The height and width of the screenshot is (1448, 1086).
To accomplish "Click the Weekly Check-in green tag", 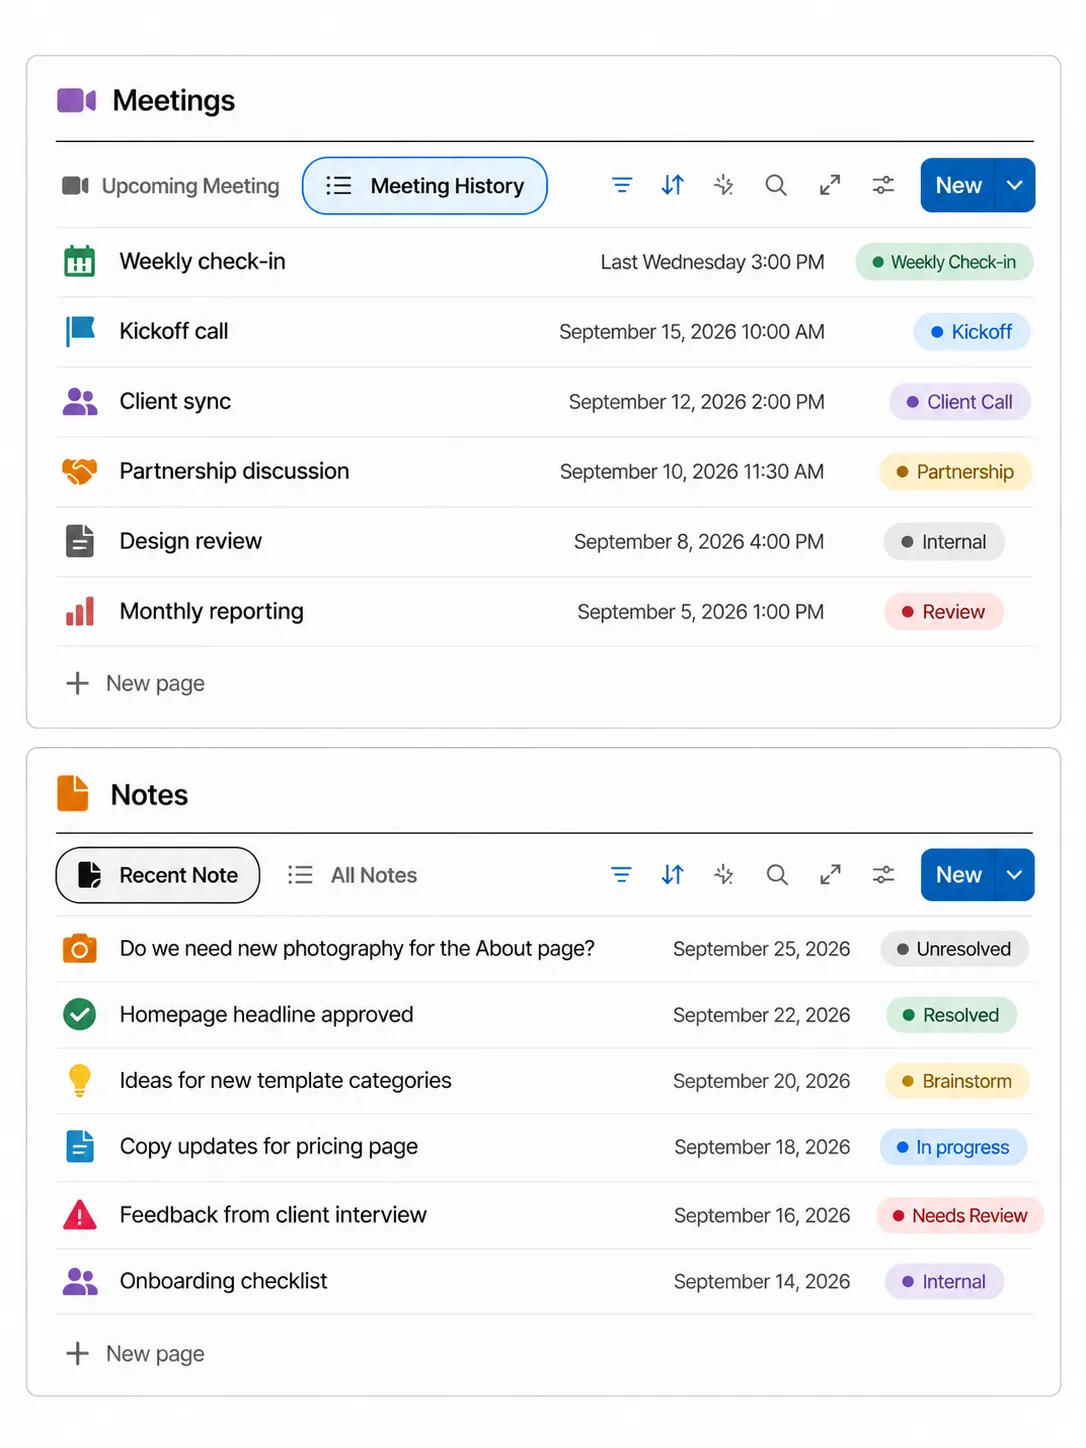I will [944, 262].
